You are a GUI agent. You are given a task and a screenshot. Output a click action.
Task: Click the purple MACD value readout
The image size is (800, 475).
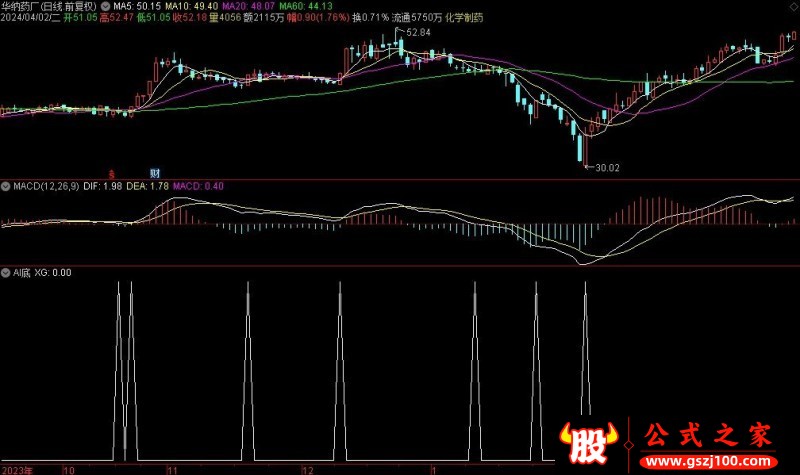click(x=199, y=185)
